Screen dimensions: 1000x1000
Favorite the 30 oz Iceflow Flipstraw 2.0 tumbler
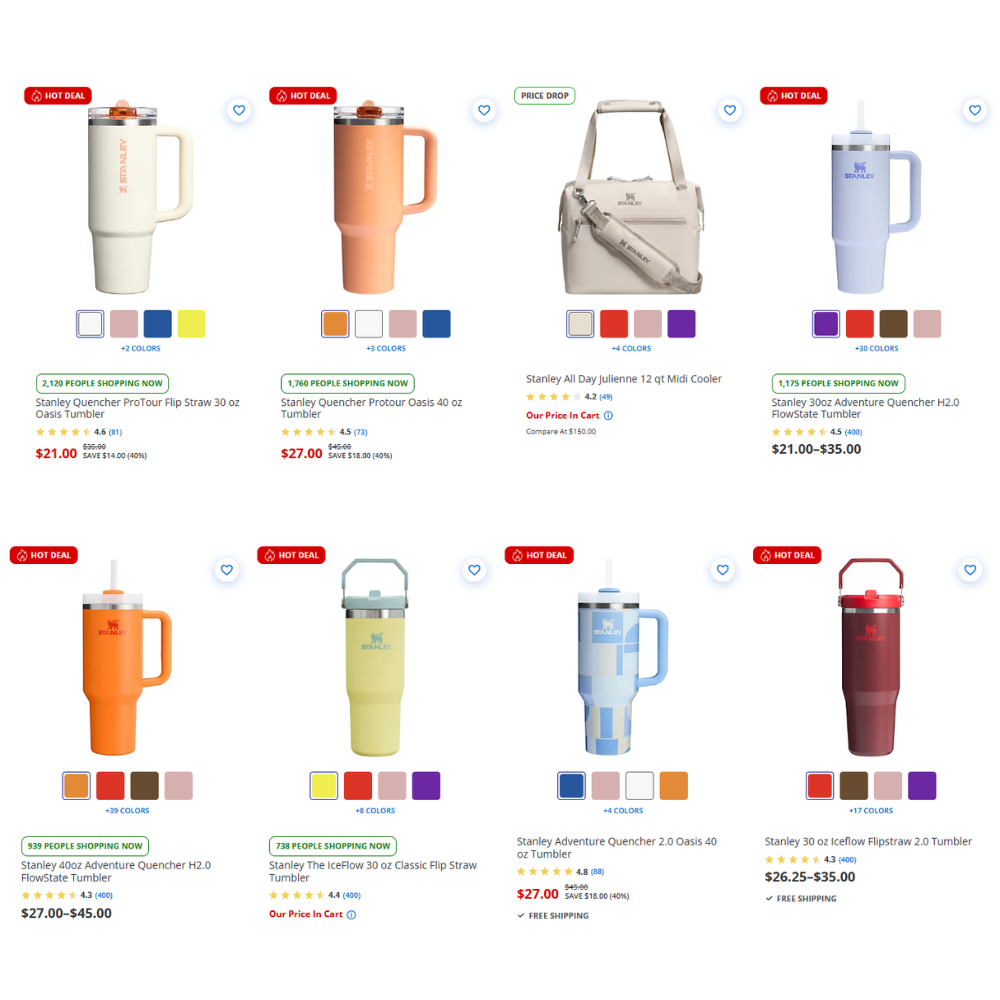pyautogui.click(x=969, y=570)
